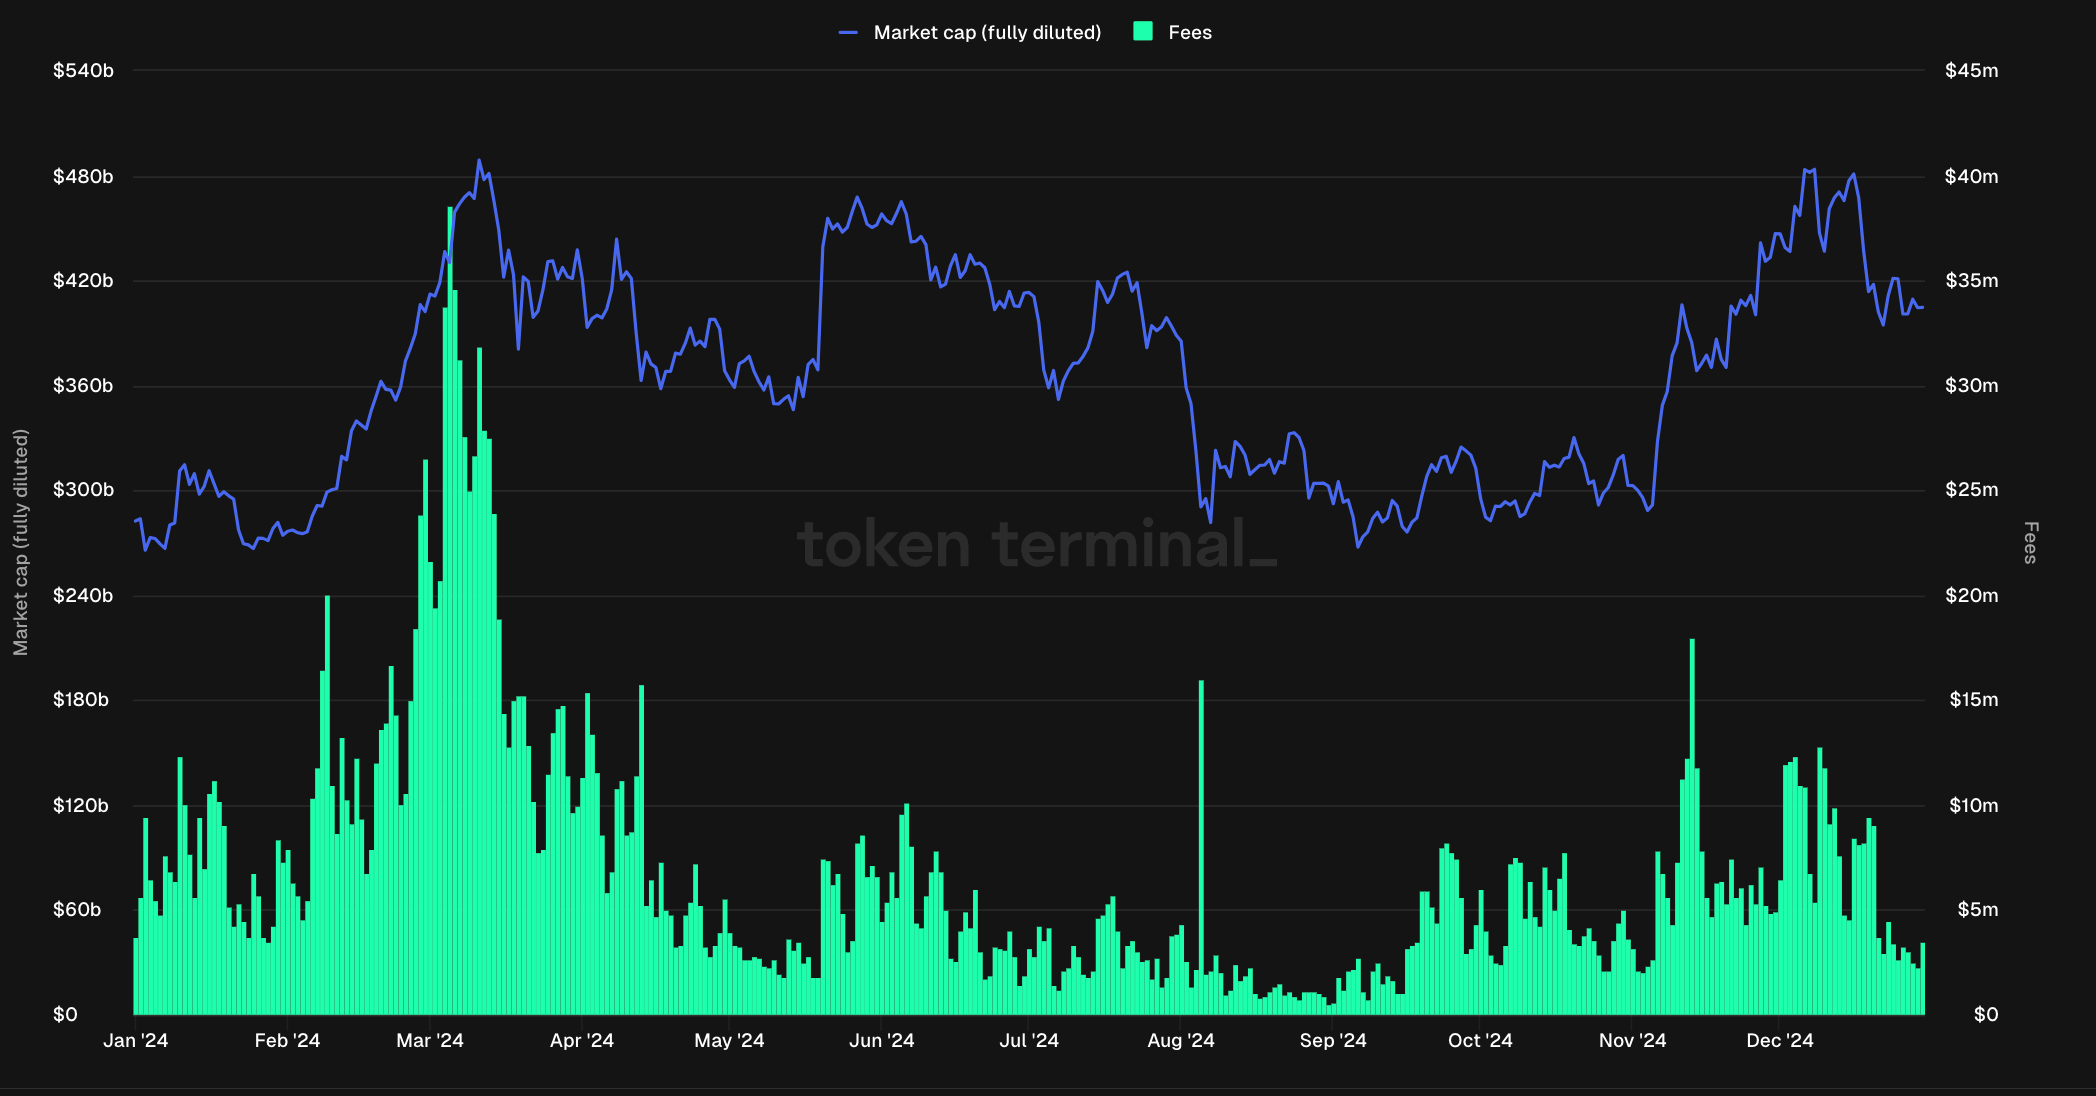Click the vertical Fees axis title

point(2030,542)
